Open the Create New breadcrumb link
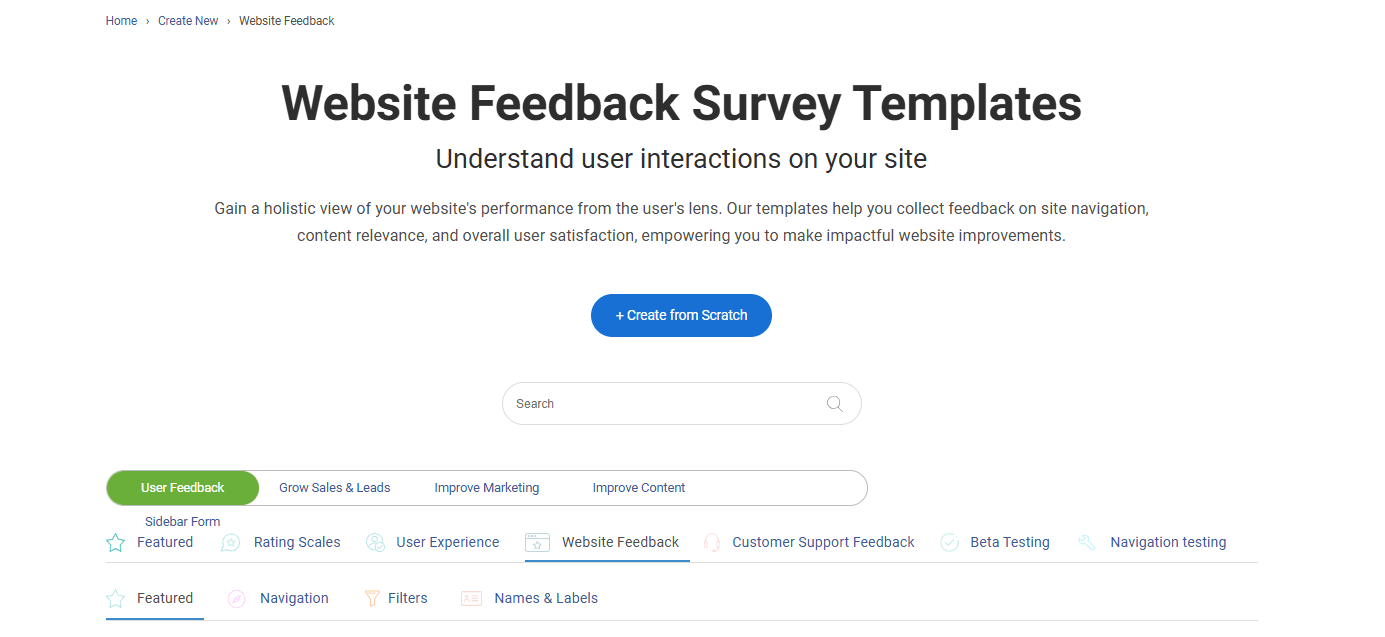 coord(188,20)
